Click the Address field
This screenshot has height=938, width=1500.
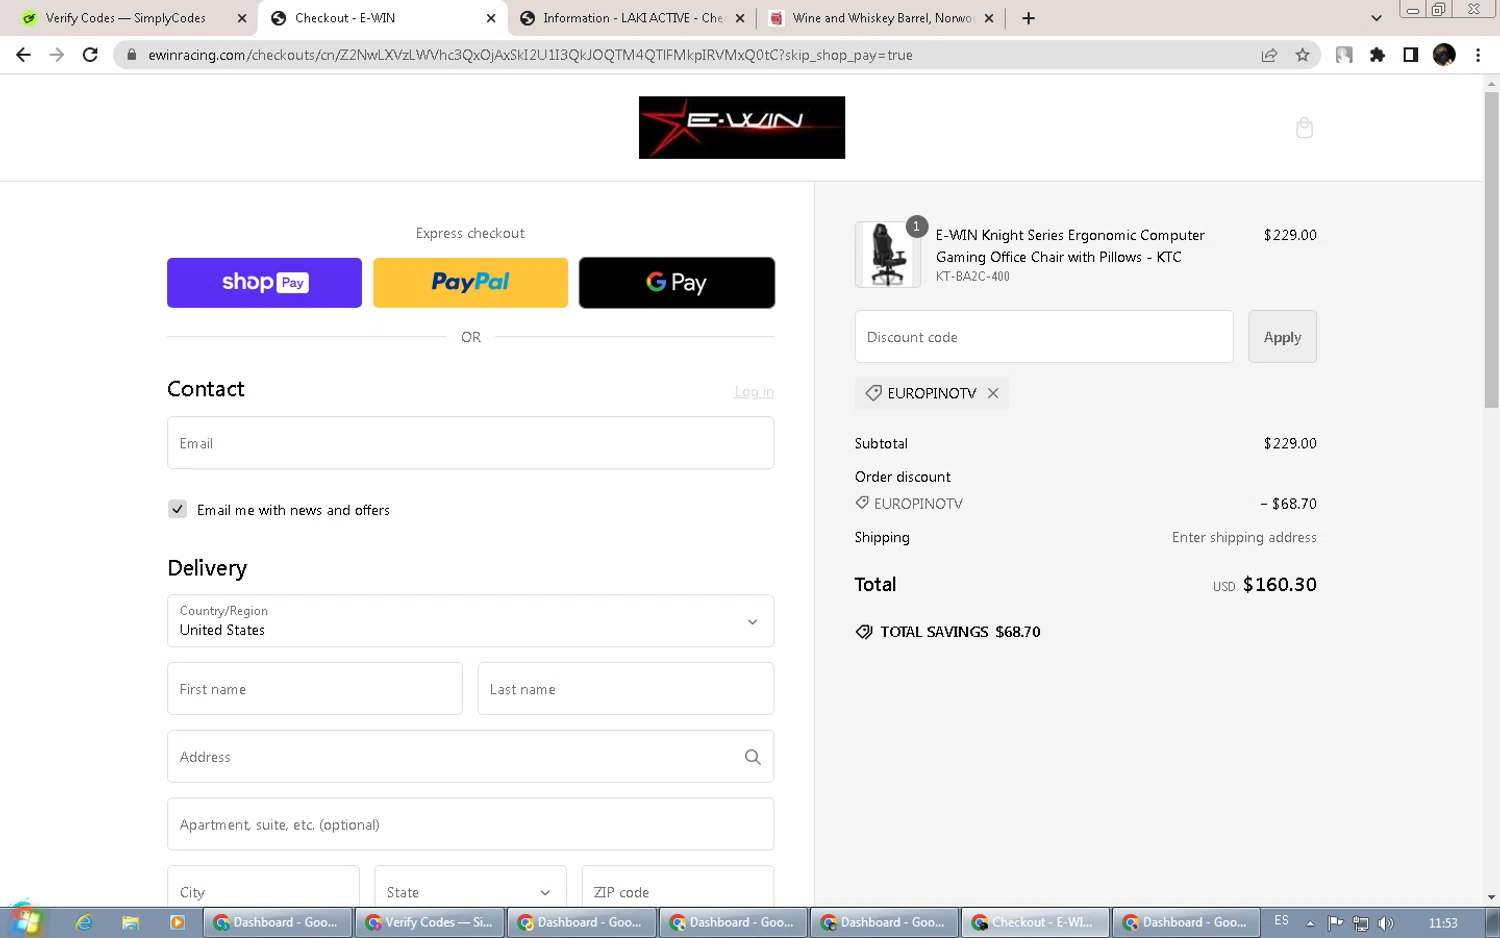[470, 757]
